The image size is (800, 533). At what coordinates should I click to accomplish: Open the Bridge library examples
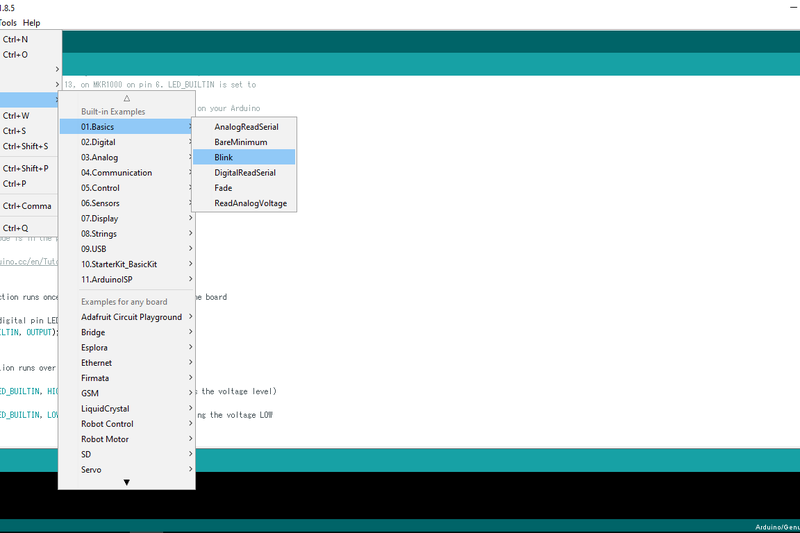click(127, 332)
